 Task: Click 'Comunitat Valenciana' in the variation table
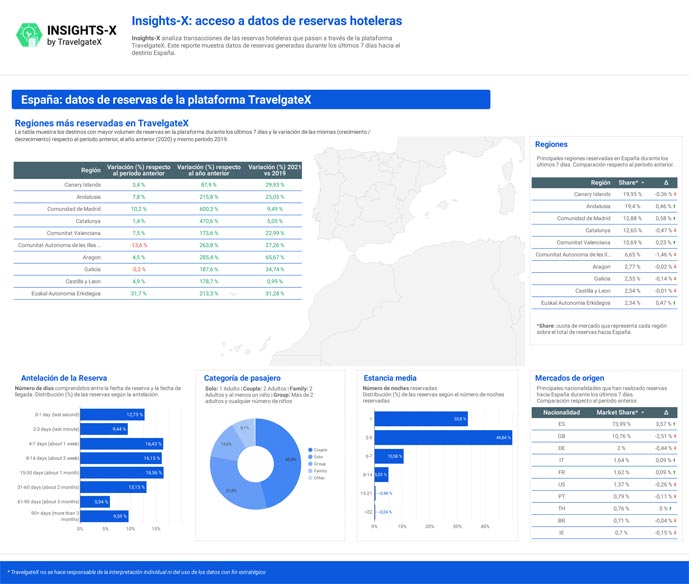(73, 233)
